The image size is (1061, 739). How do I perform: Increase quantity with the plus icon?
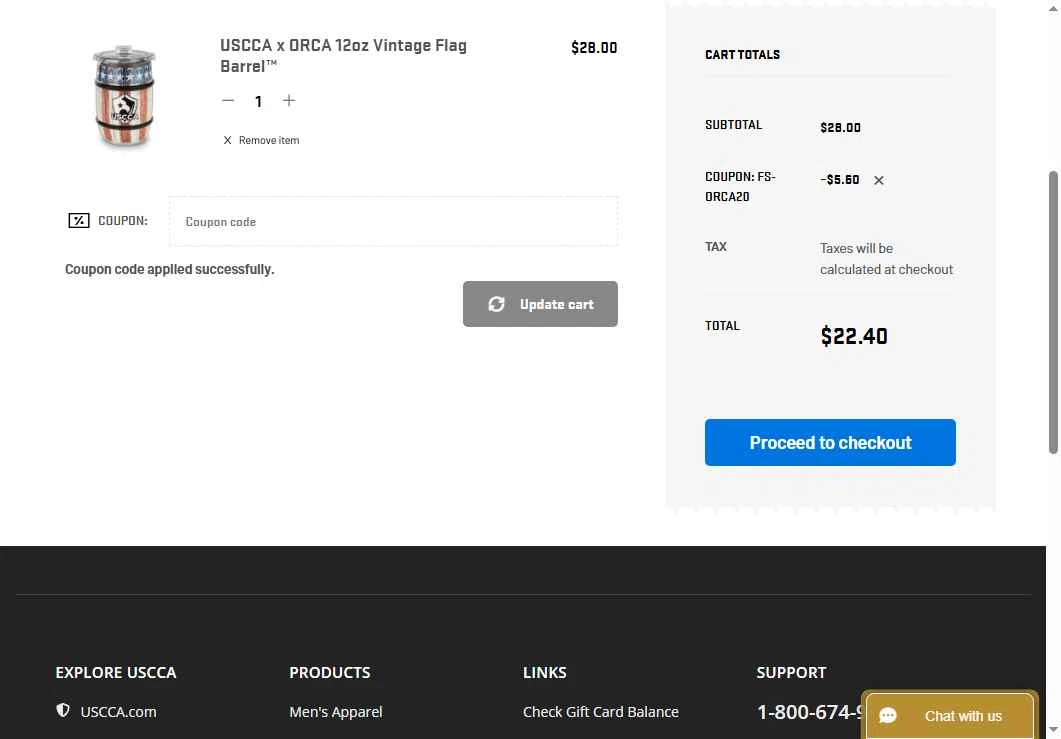click(x=289, y=101)
